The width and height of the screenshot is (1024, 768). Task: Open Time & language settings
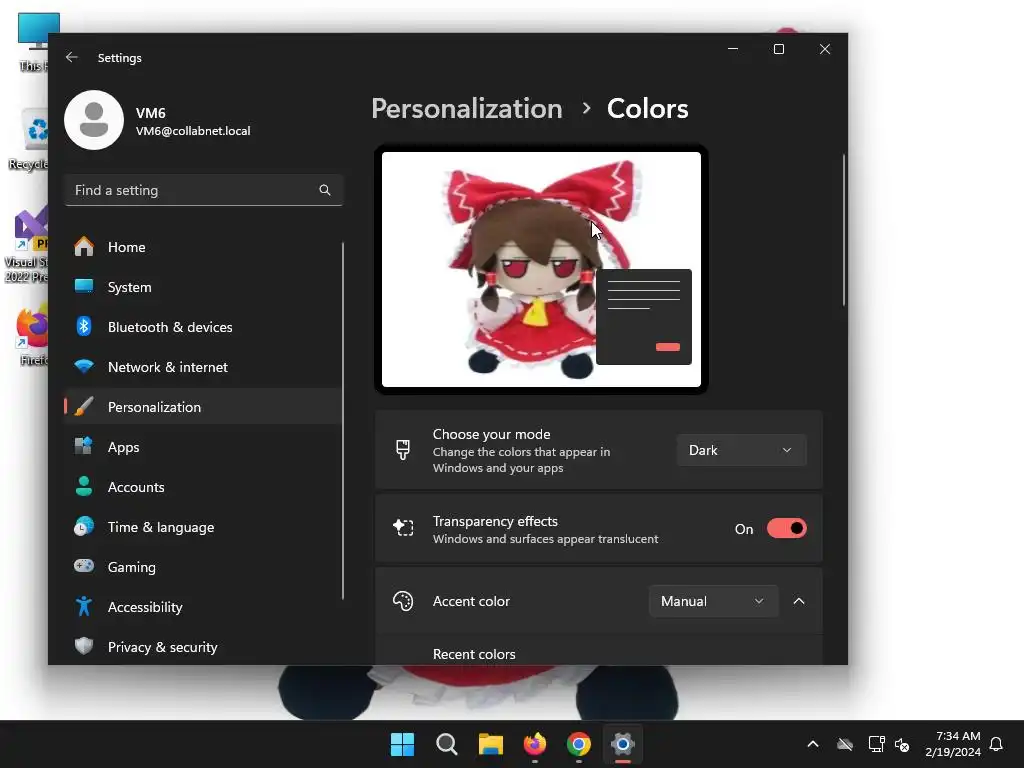pyautogui.click(x=203, y=526)
